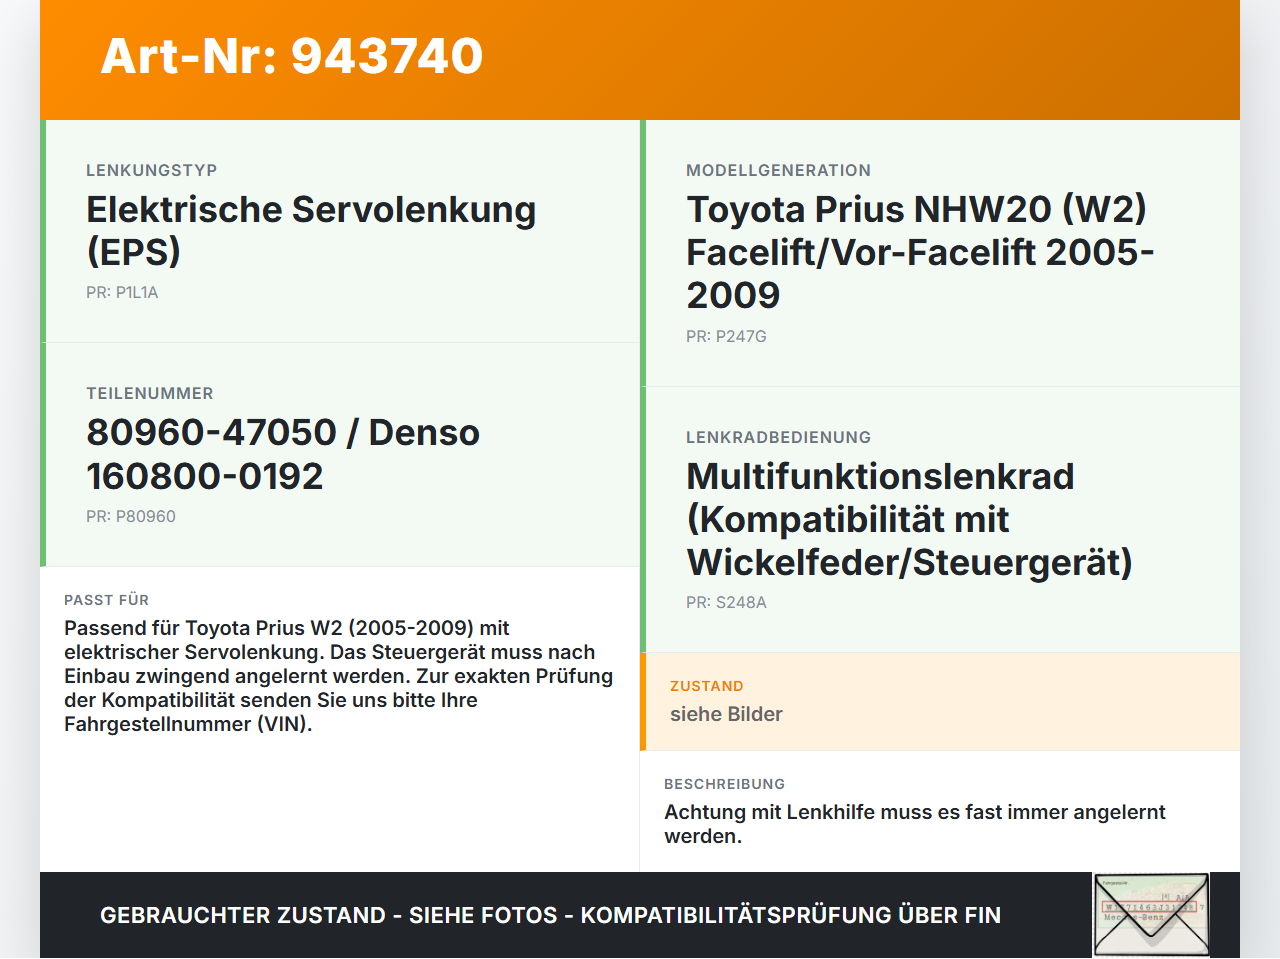
Task: Select the MODELLGENERATION label
Action: click(779, 170)
